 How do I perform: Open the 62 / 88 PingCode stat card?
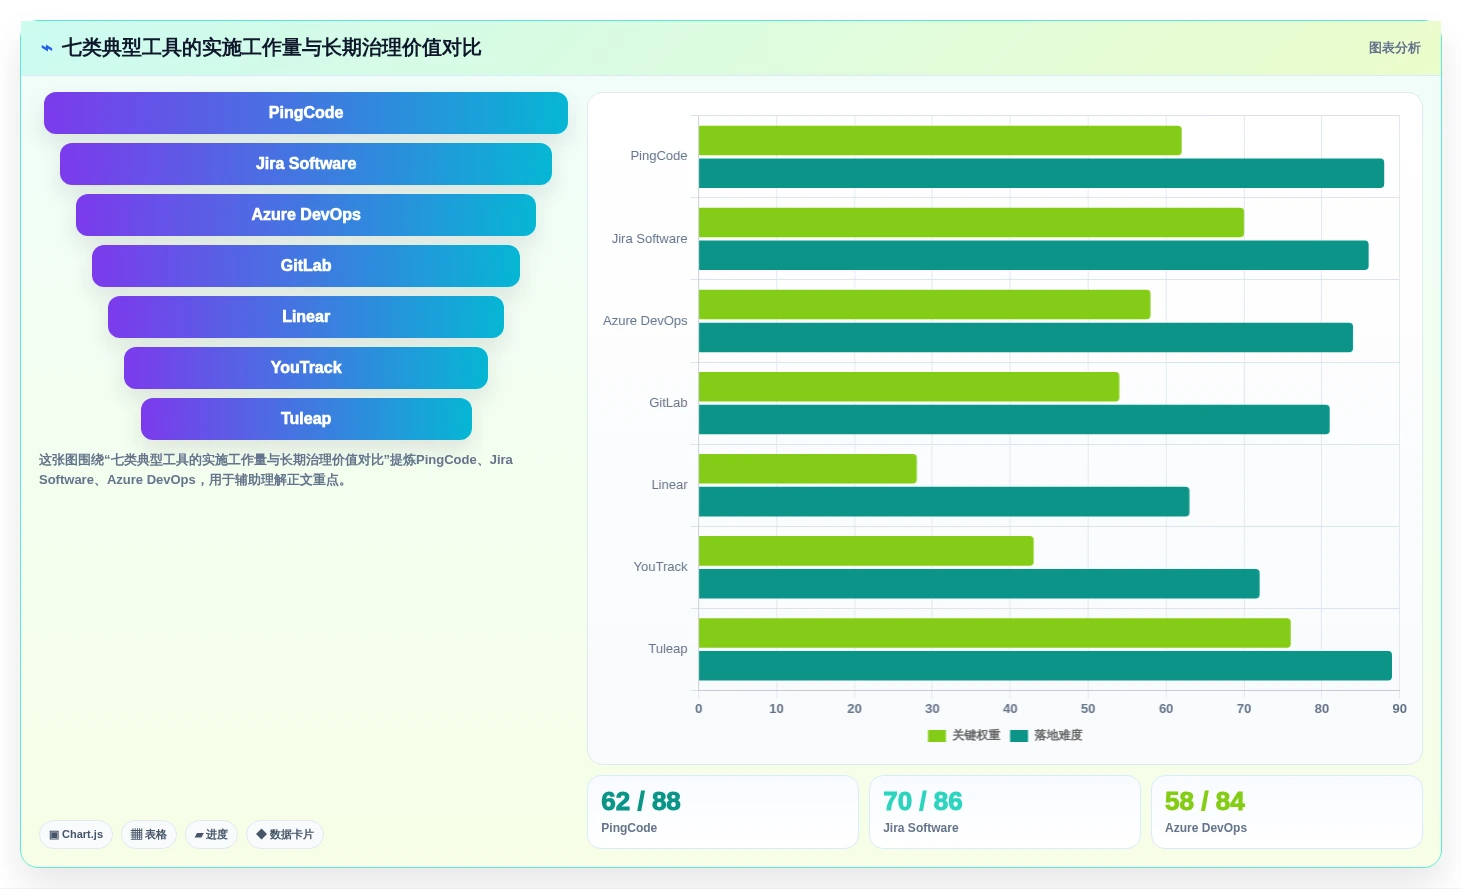point(723,812)
